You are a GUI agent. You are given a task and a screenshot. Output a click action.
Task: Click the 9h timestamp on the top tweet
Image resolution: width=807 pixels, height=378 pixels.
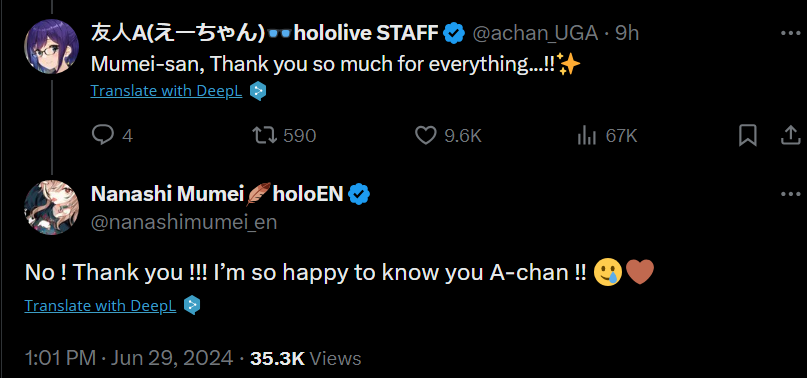point(627,33)
